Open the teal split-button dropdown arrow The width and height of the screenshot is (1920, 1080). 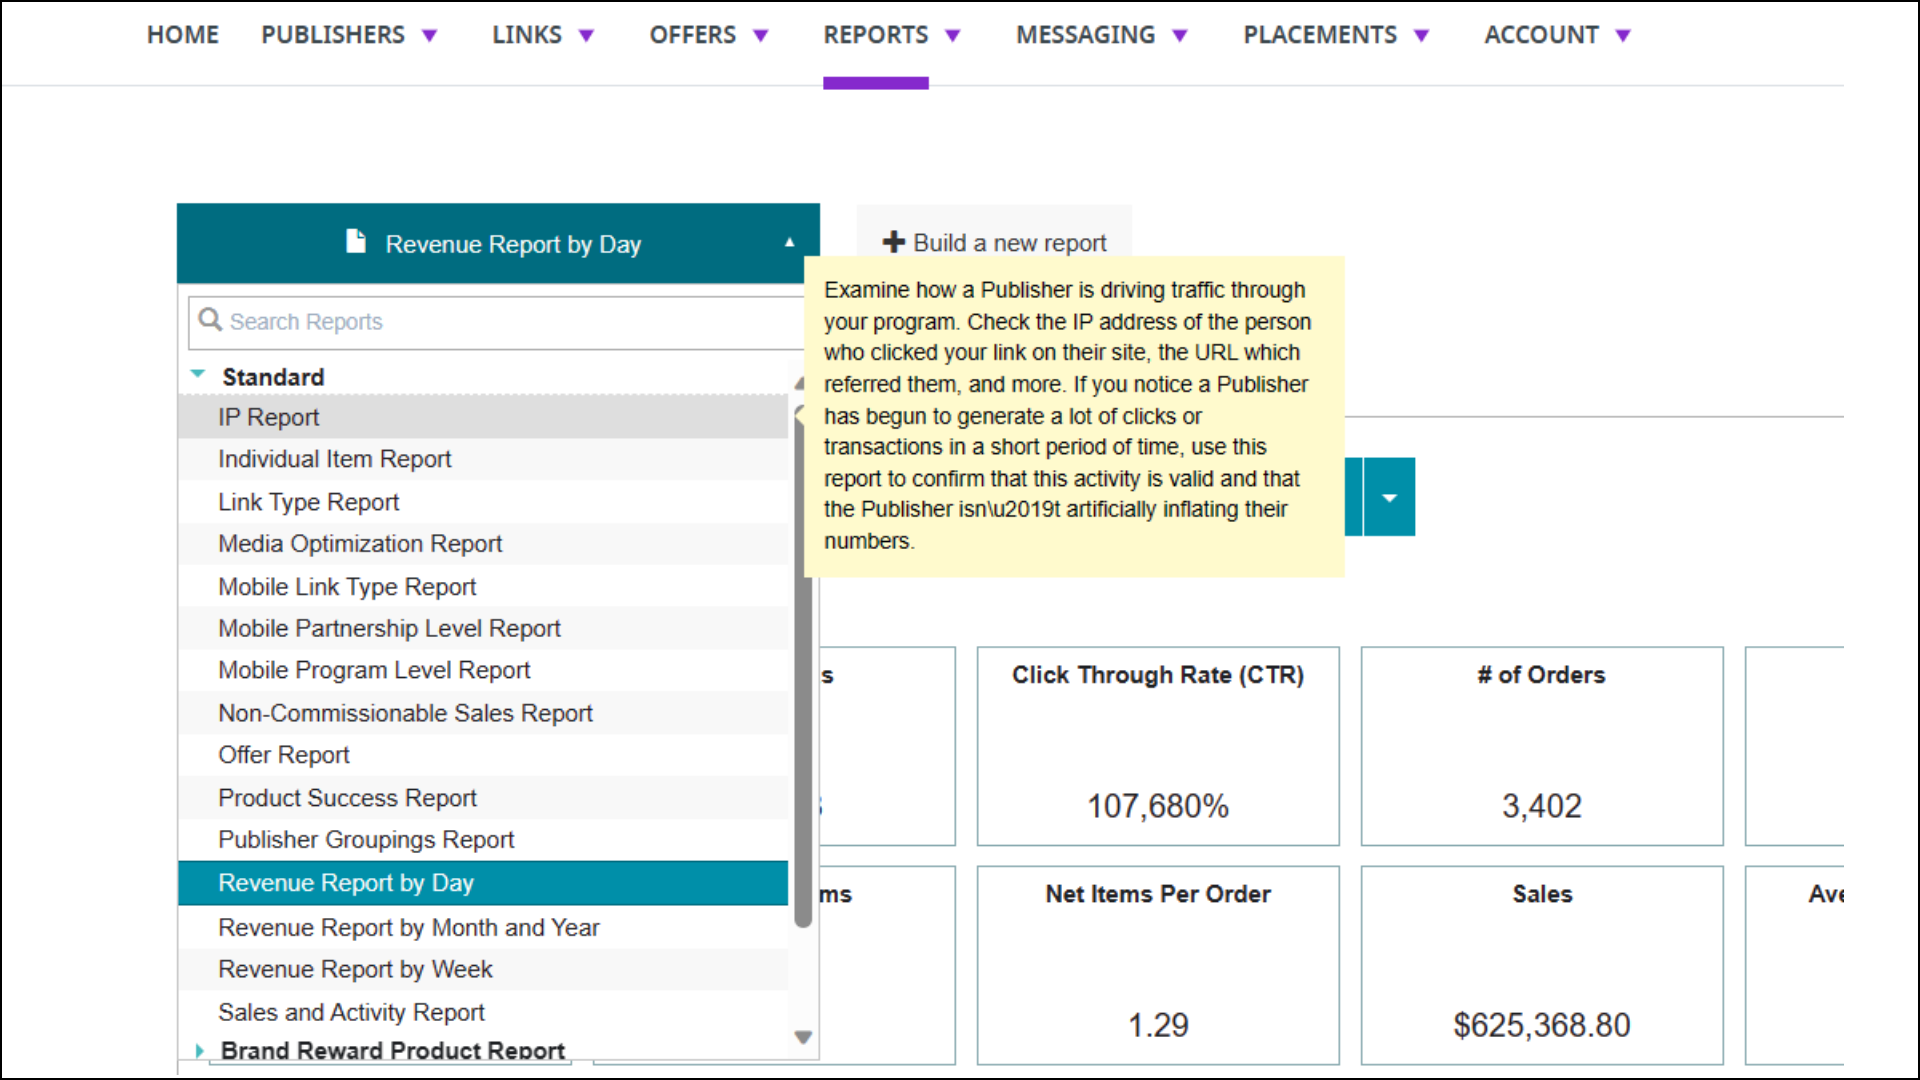1389,497
